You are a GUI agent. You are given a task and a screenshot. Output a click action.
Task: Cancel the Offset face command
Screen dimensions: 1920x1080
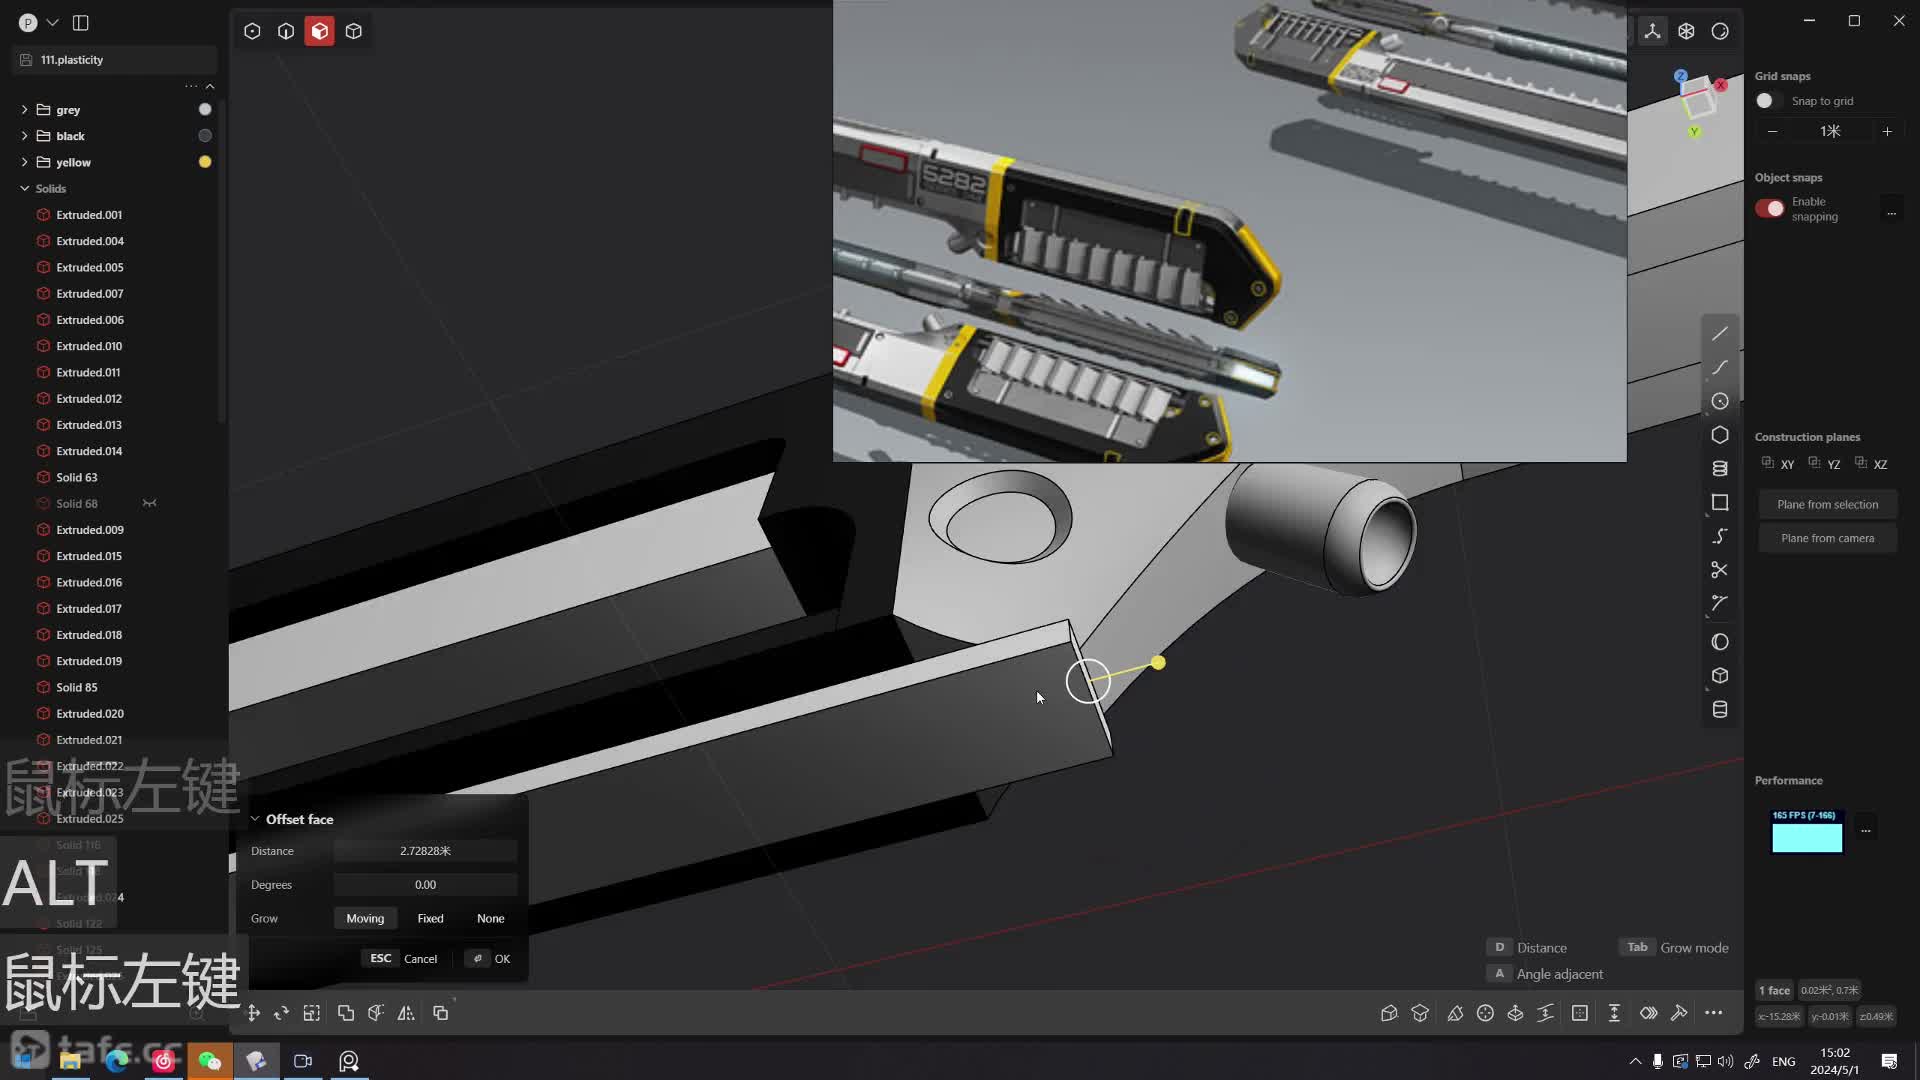tap(403, 958)
